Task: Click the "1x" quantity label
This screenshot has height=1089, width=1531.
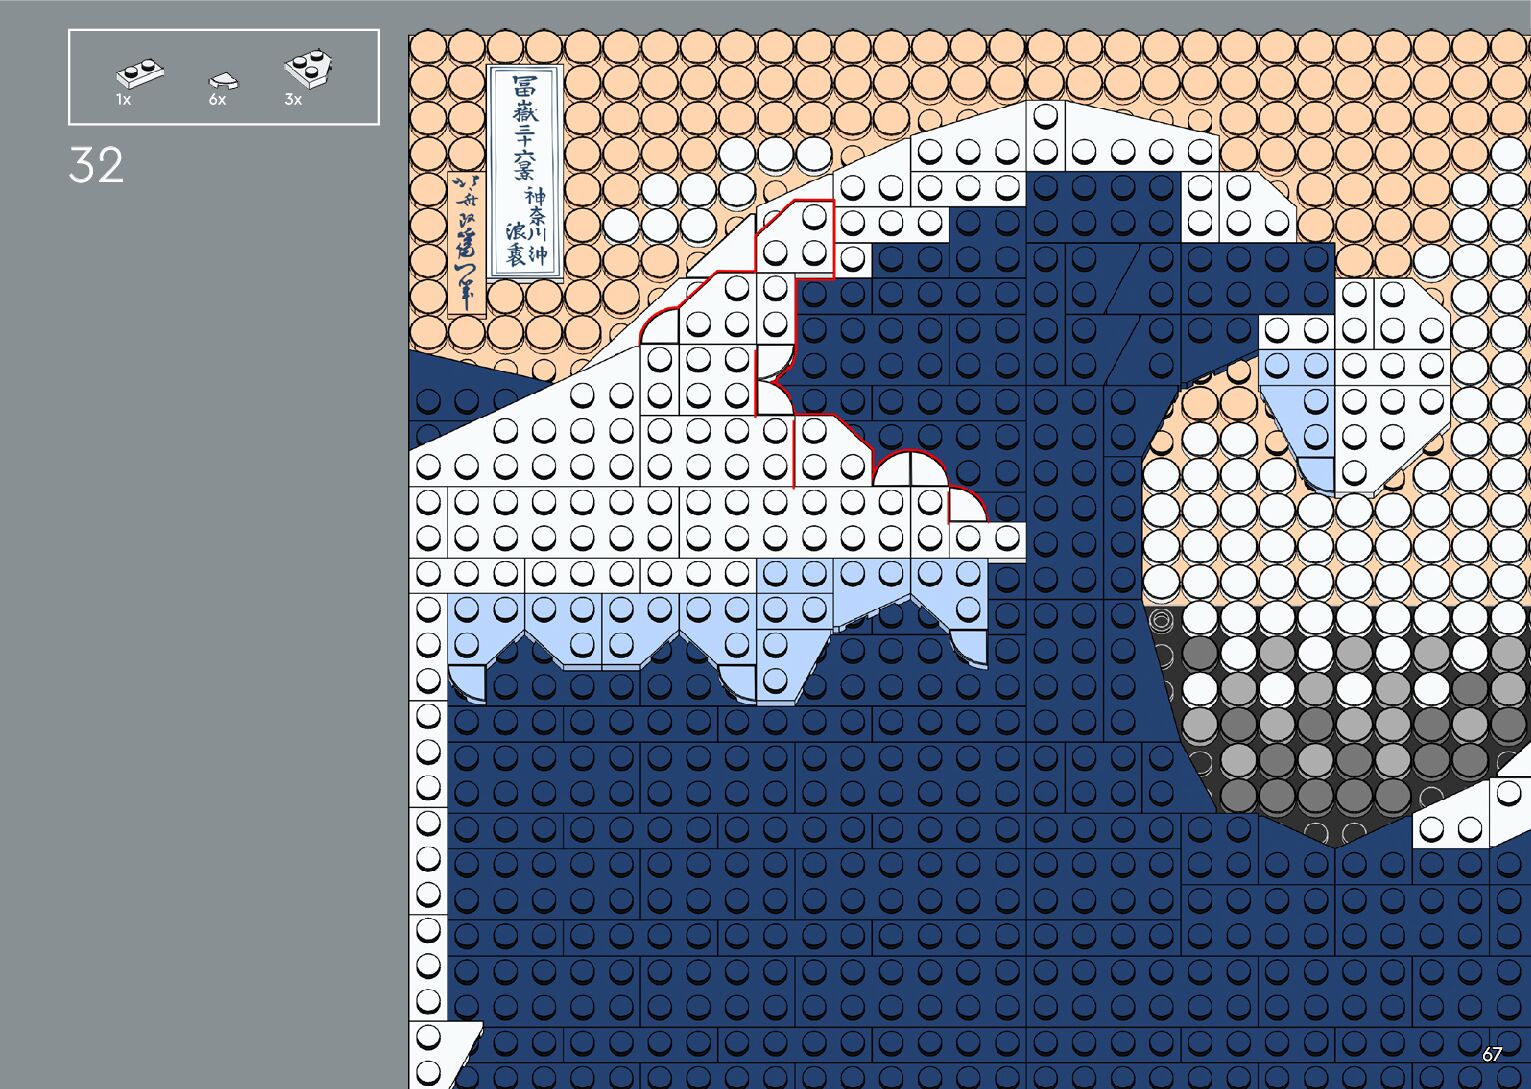Action: click(123, 100)
